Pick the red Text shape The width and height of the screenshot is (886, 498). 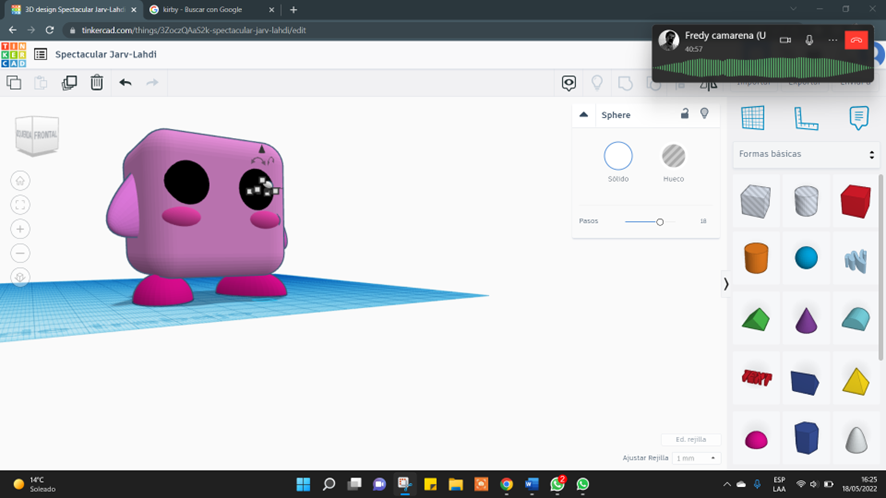coord(756,378)
